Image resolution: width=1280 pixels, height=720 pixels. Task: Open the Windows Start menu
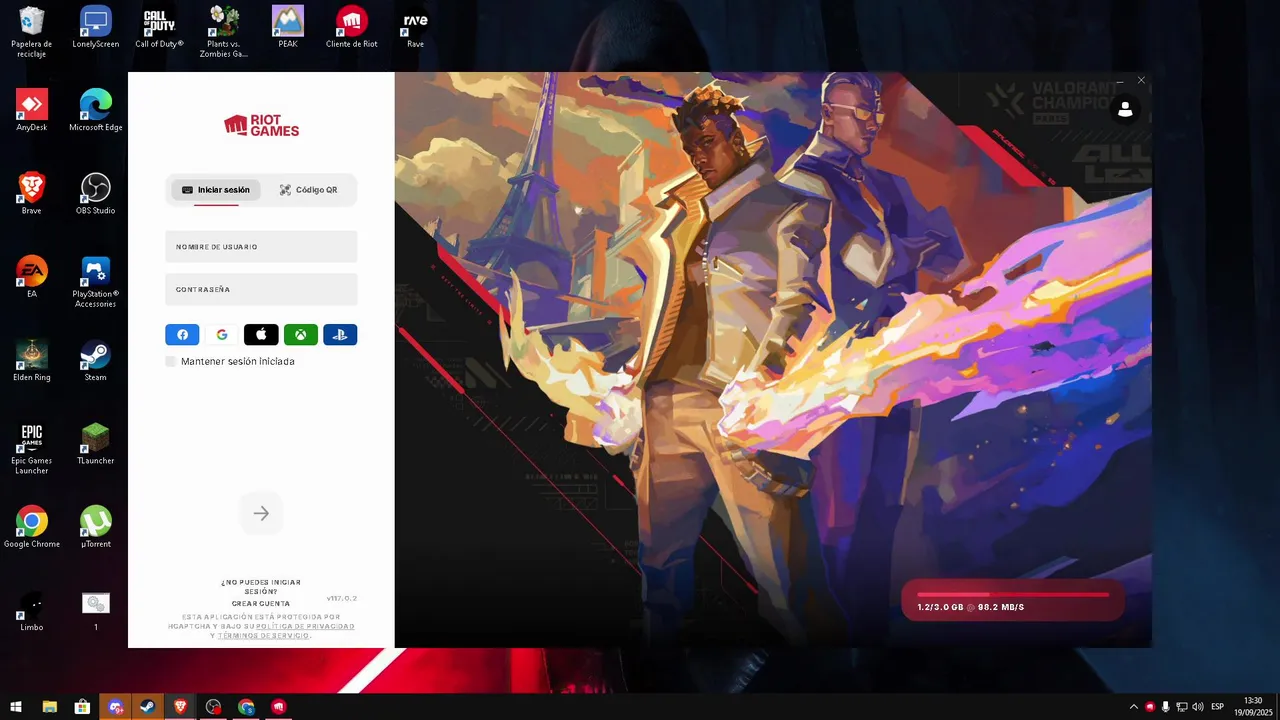[15, 706]
